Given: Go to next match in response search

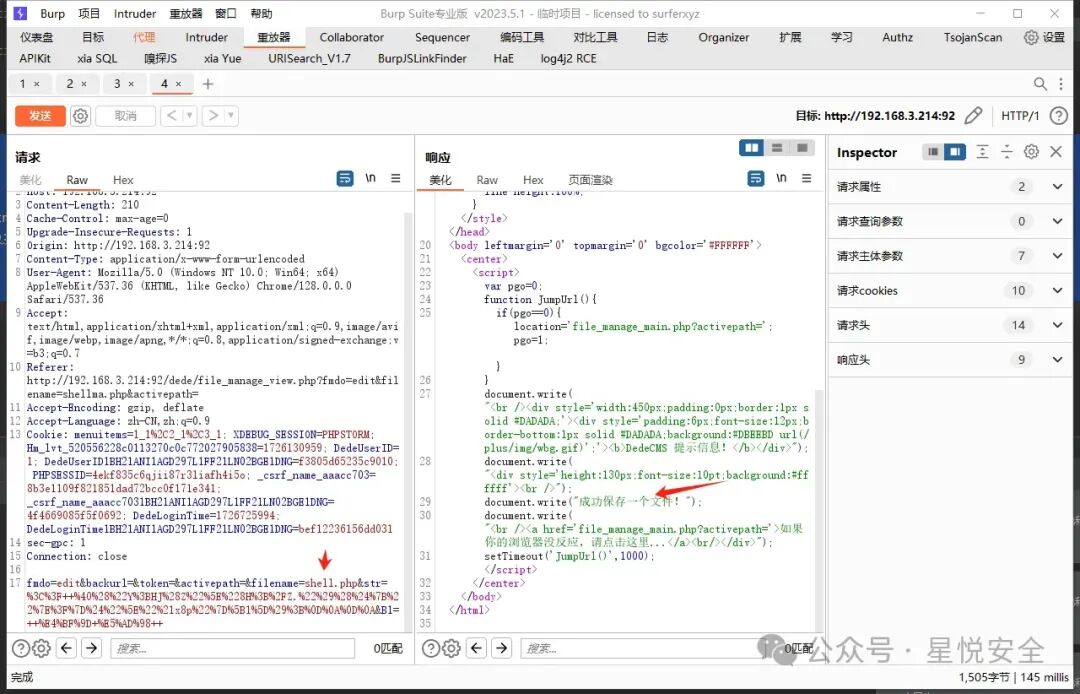Looking at the screenshot, I should pyautogui.click(x=502, y=648).
